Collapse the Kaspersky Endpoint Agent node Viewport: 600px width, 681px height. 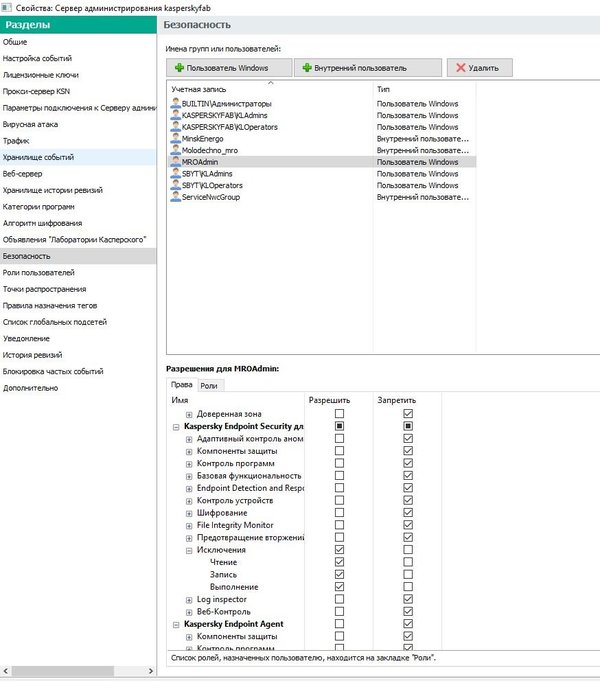pyautogui.click(x=176, y=625)
